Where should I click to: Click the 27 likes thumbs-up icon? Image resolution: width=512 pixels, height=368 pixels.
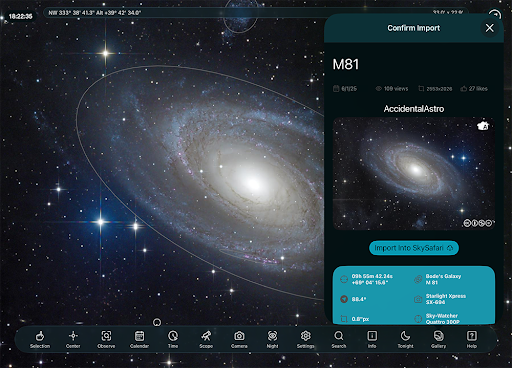tap(463, 89)
